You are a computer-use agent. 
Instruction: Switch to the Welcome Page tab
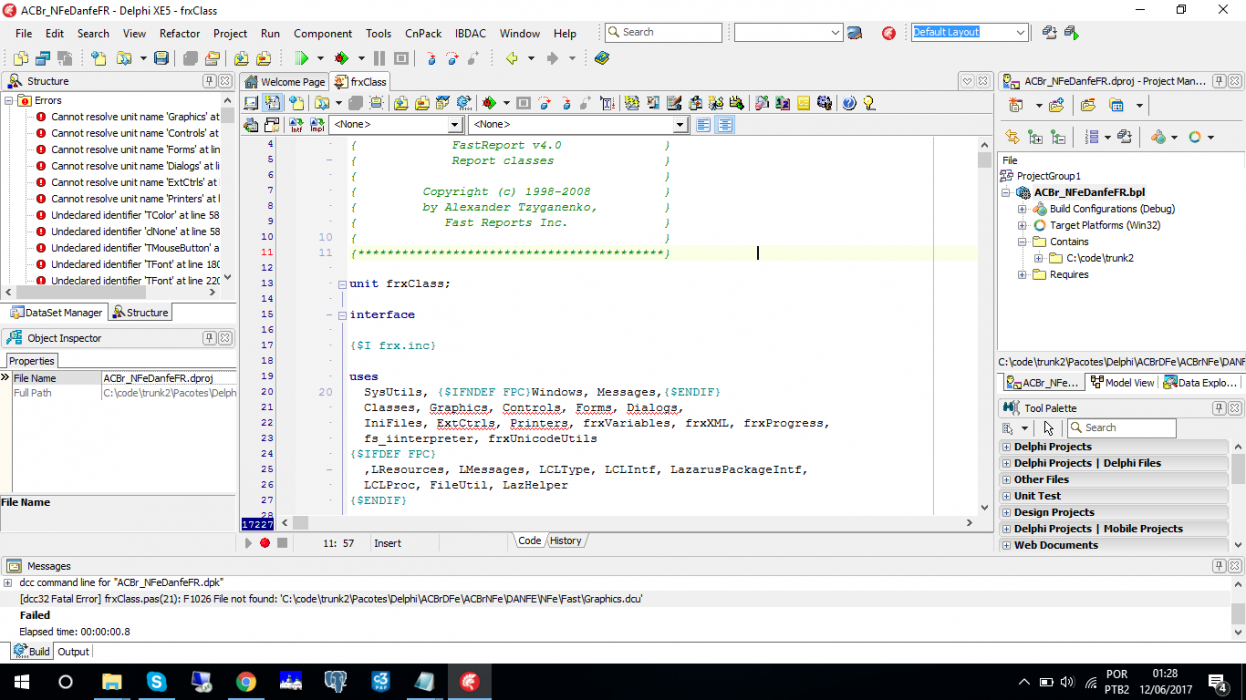tap(285, 82)
